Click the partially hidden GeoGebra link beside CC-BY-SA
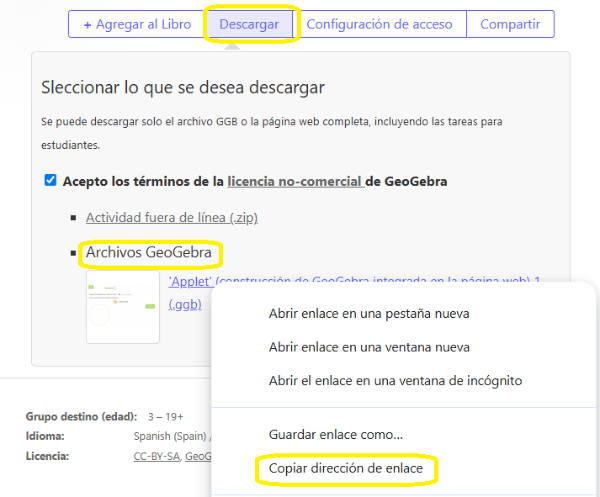 click(x=198, y=456)
